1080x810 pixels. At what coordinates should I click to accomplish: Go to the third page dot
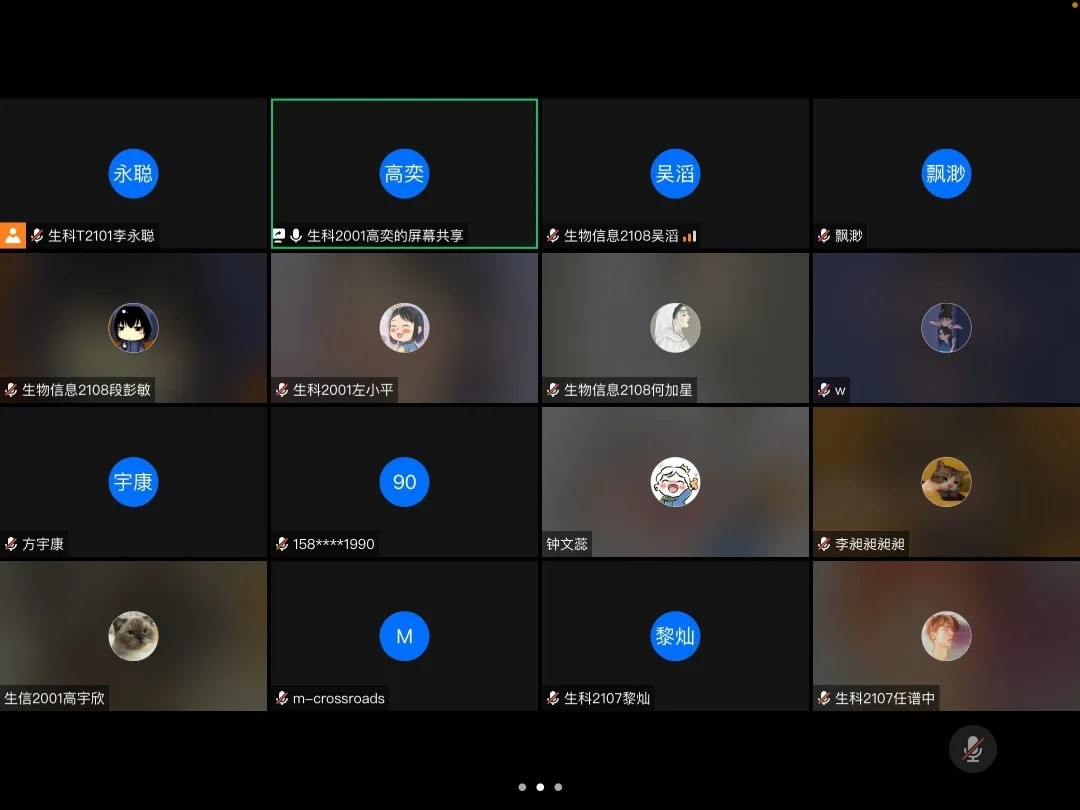(558, 787)
